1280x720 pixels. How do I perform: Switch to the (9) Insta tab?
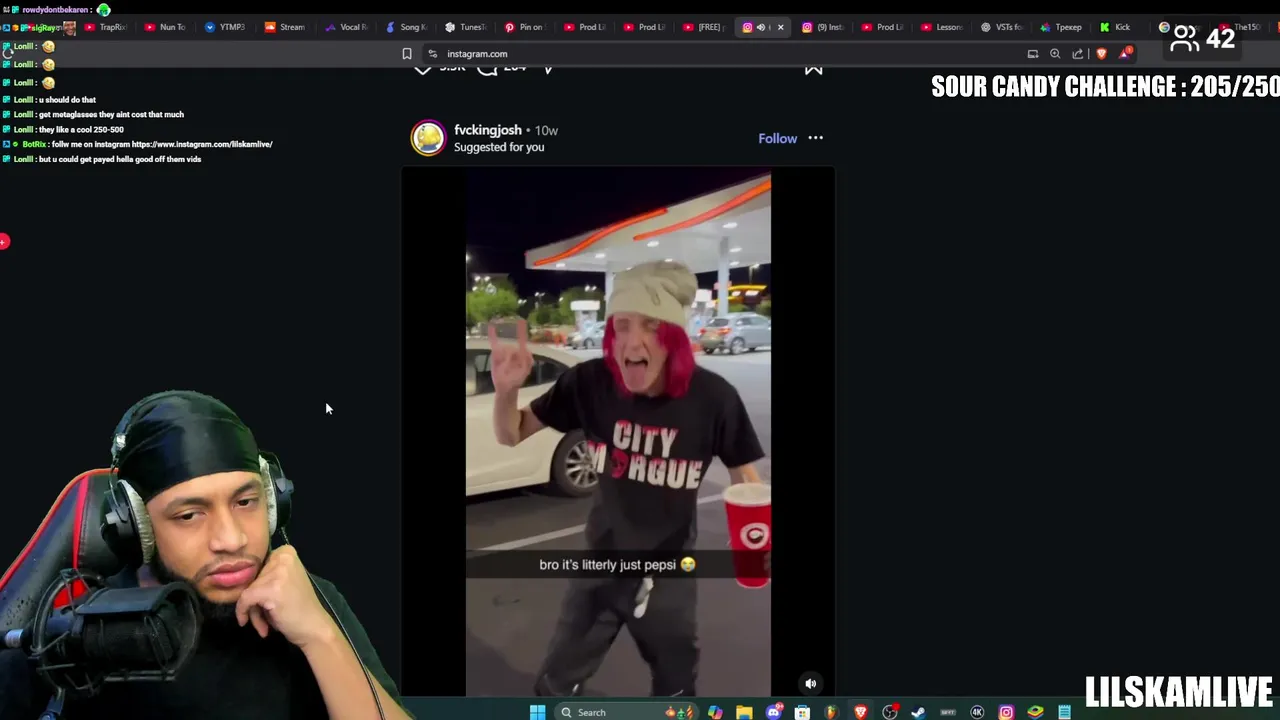(x=822, y=27)
